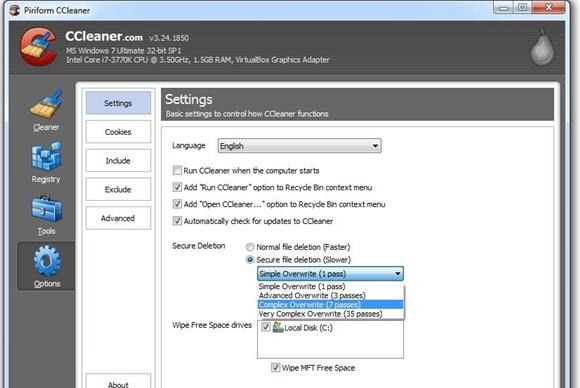This screenshot has height=388, width=580.
Task: Click the CCleaner logo in header
Action: tap(39, 47)
